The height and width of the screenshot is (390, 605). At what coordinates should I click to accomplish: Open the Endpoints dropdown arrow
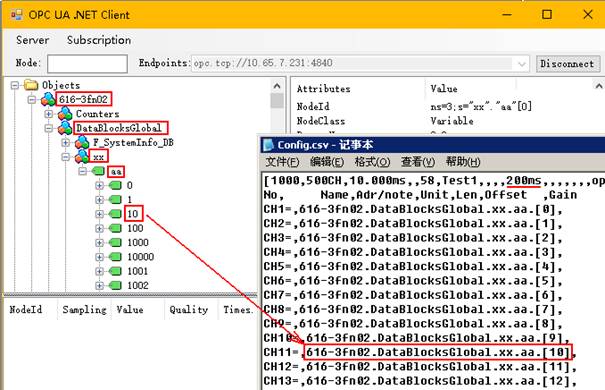pyautogui.click(x=521, y=64)
